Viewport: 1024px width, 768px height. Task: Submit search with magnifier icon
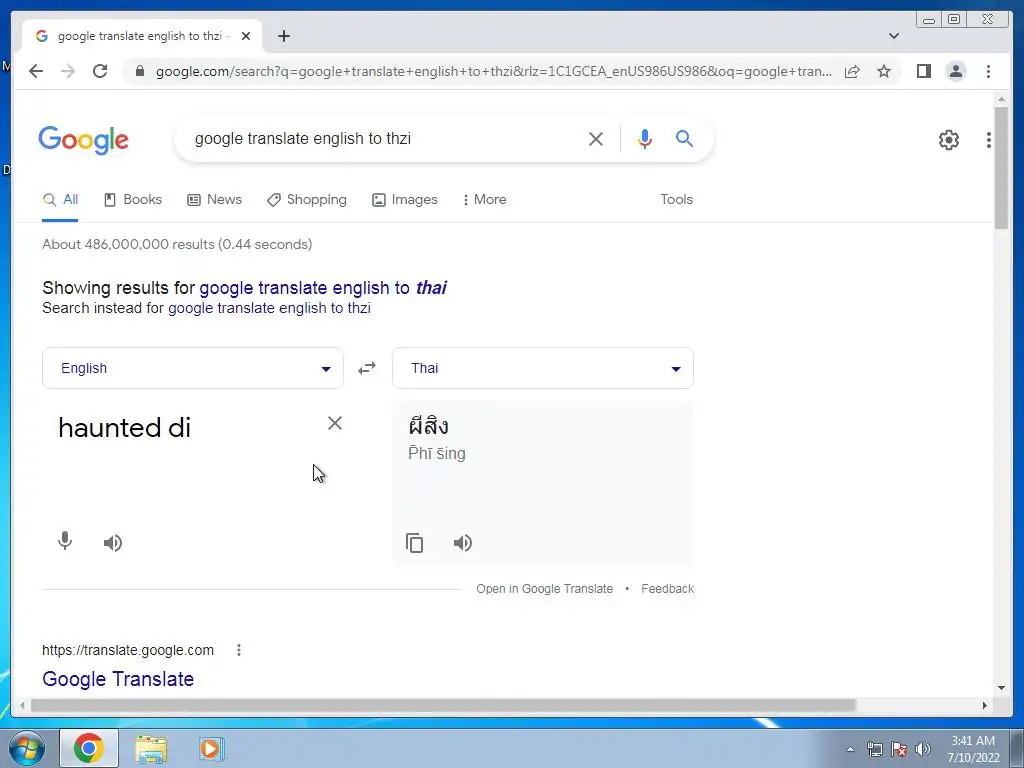[x=684, y=138]
